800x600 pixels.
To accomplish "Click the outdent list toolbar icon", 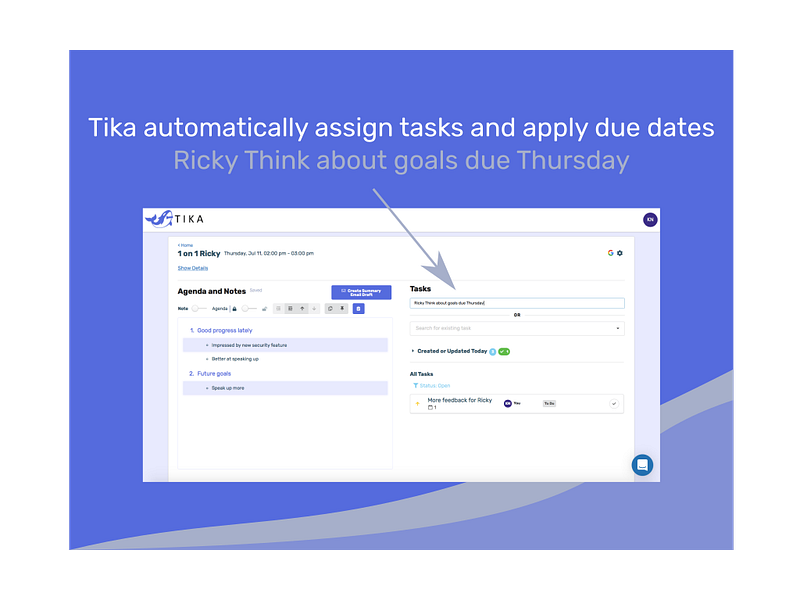I will click(279, 309).
